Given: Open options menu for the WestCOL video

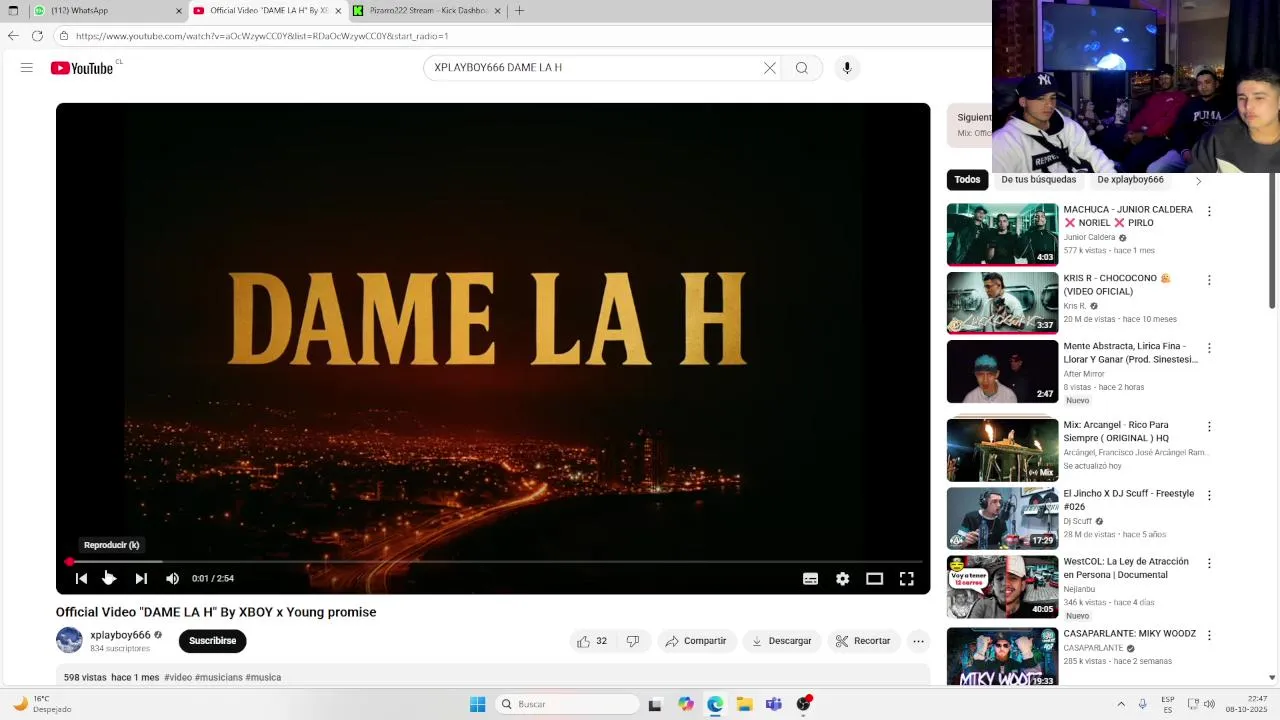Looking at the screenshot, I should click(1209, 563).
